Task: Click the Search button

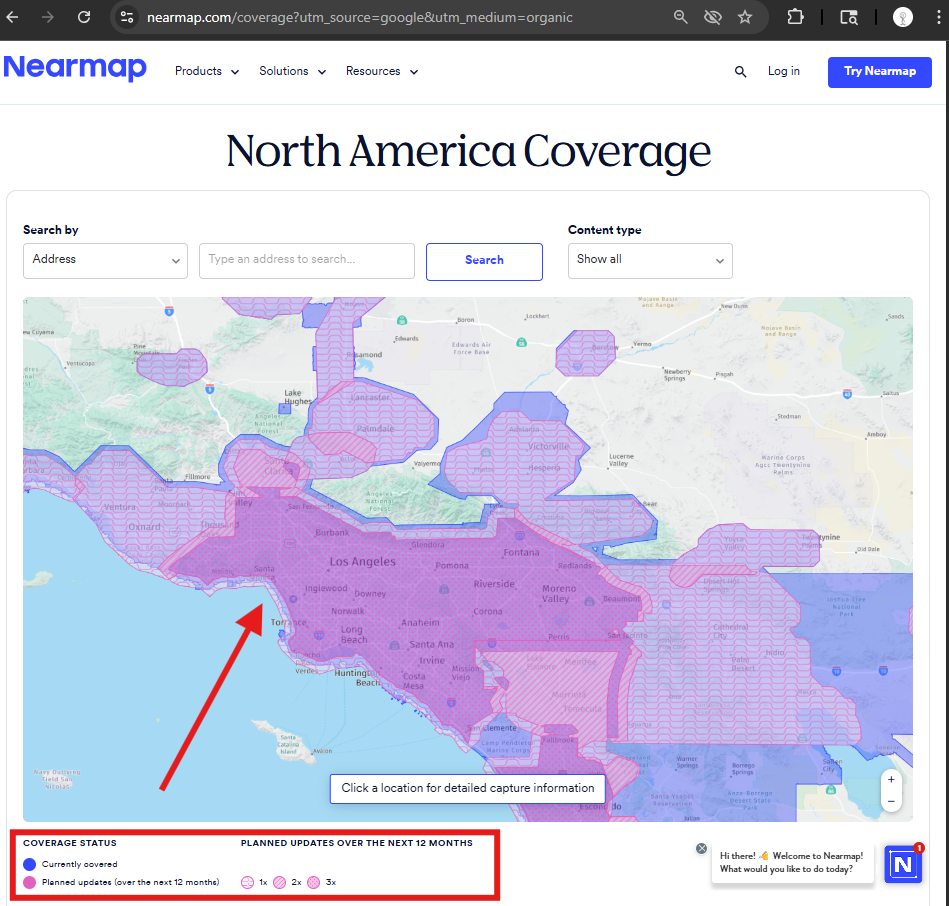Action: pyautogui.click(x=484, y=261)
